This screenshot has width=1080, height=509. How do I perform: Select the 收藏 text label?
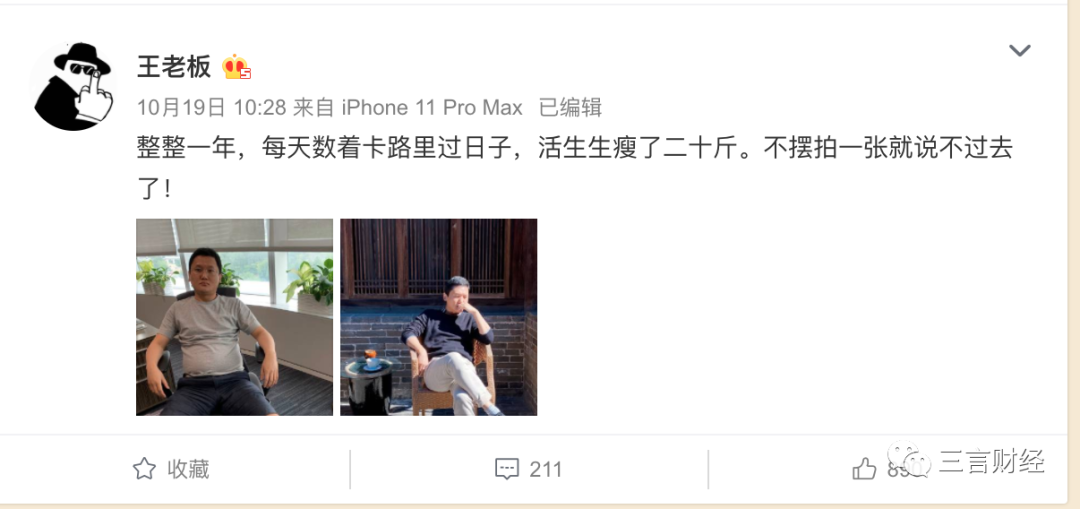pos(188,469)
